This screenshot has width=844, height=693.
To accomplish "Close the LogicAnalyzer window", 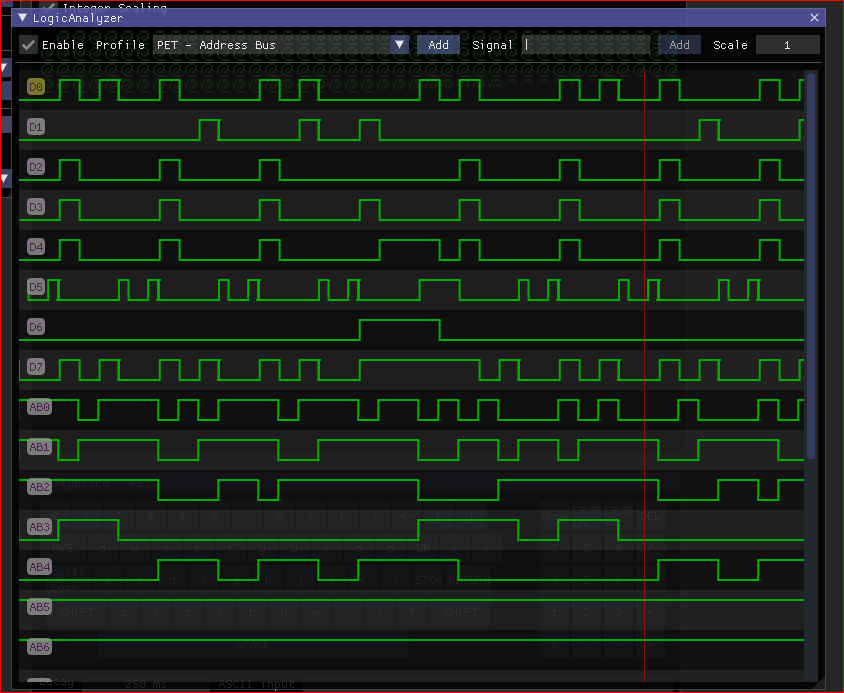I will click(816, 18).
